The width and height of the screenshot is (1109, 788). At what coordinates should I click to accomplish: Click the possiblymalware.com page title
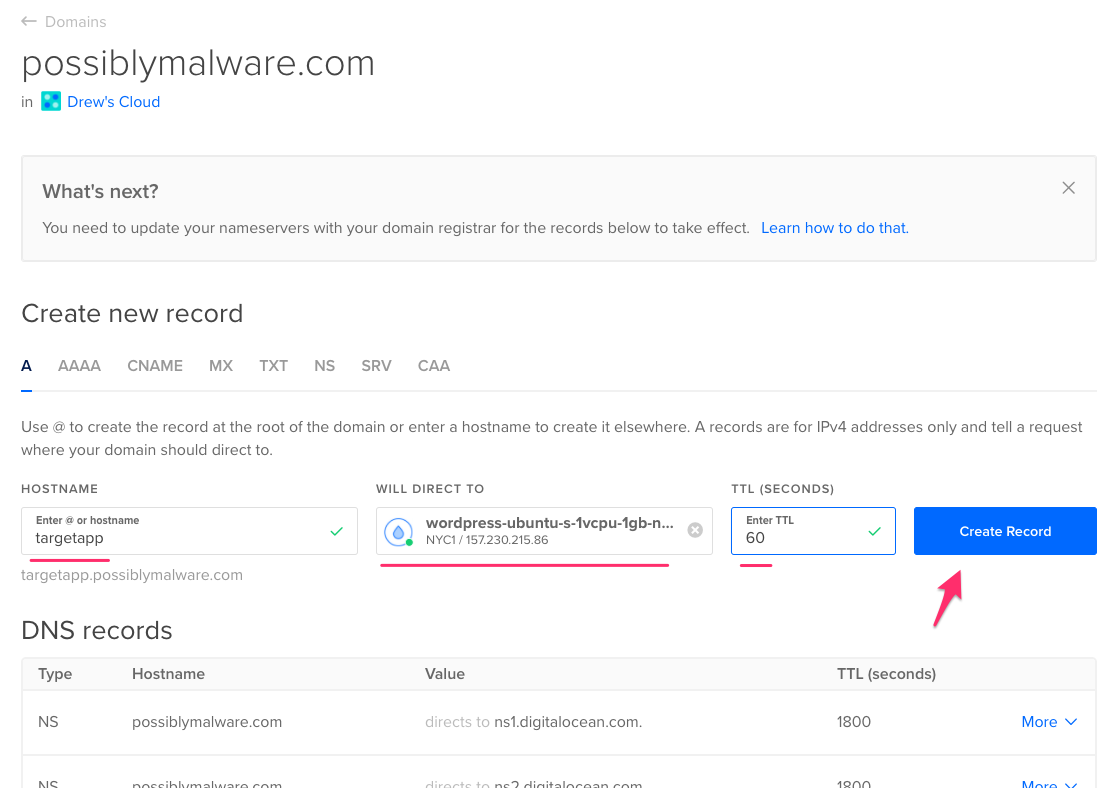point(198,64)
